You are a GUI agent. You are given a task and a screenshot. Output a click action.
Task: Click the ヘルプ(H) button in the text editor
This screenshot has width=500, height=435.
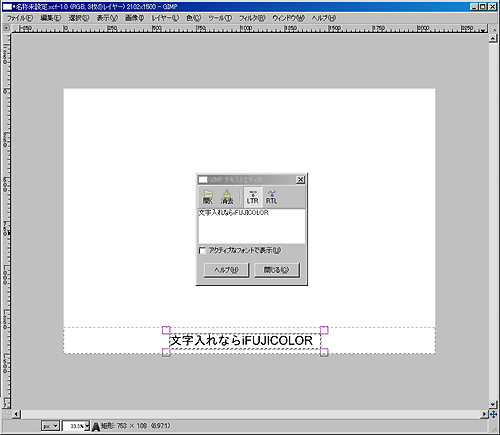tap(226, 270)
